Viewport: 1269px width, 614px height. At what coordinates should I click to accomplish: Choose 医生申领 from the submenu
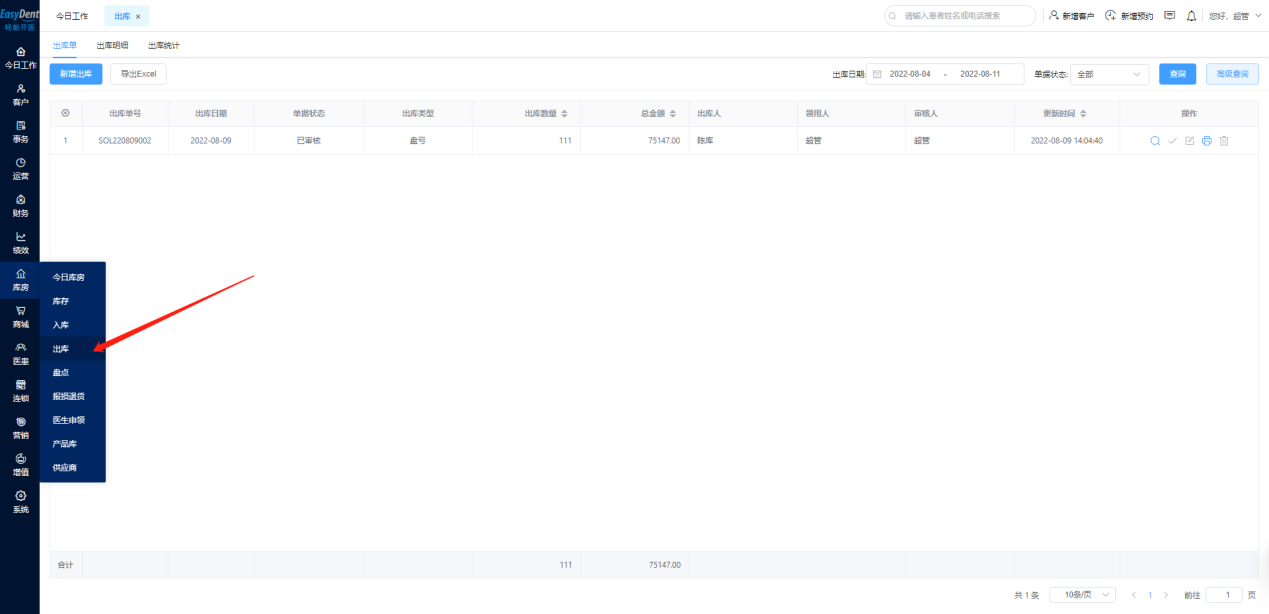pos(72,420)
